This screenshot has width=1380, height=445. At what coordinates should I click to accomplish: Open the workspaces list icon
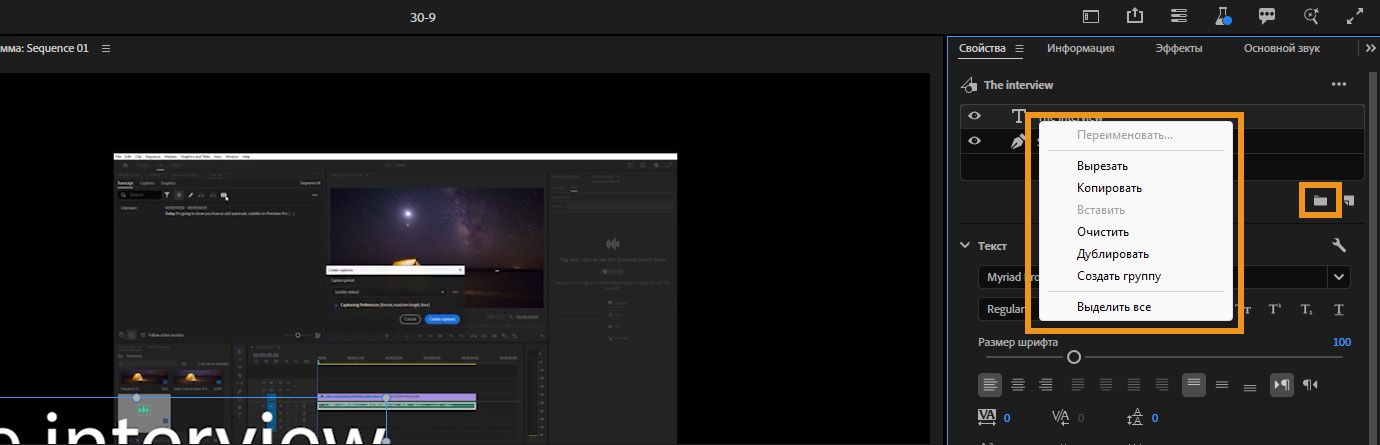click(x=1179, y=17)
